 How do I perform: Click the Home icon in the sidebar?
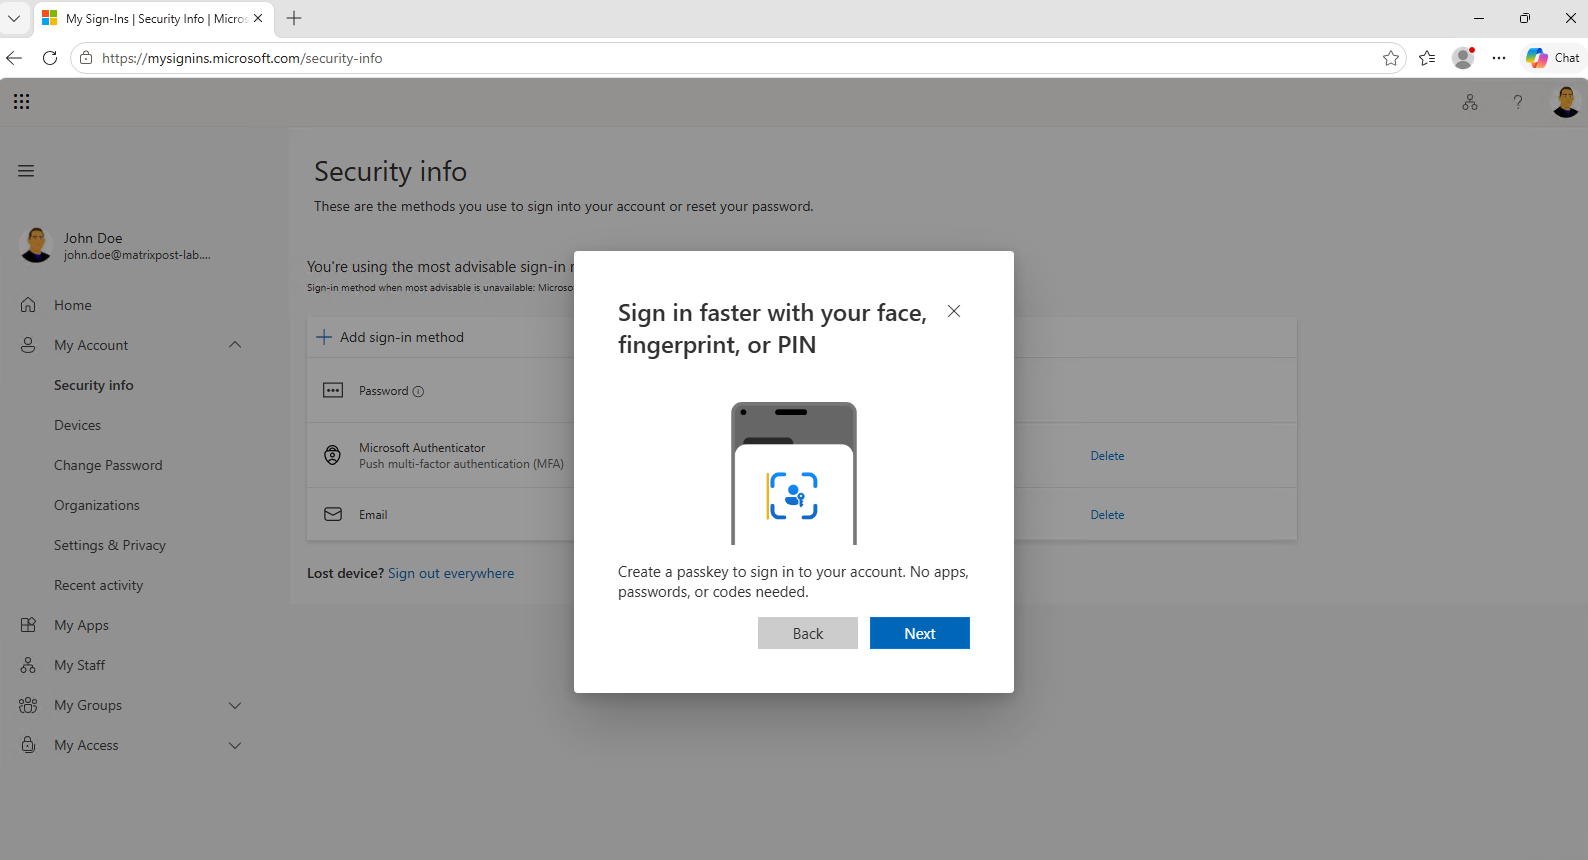(28, 305)
